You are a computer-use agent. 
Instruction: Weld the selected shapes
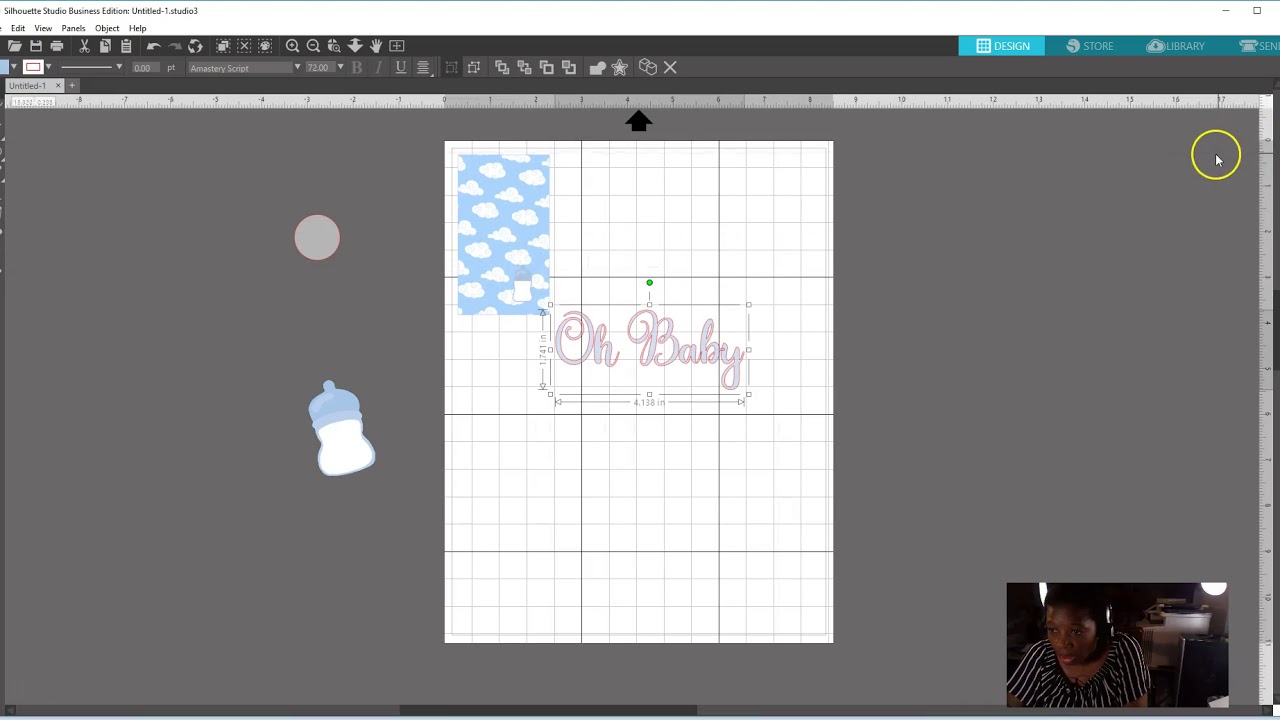[597, 68]
